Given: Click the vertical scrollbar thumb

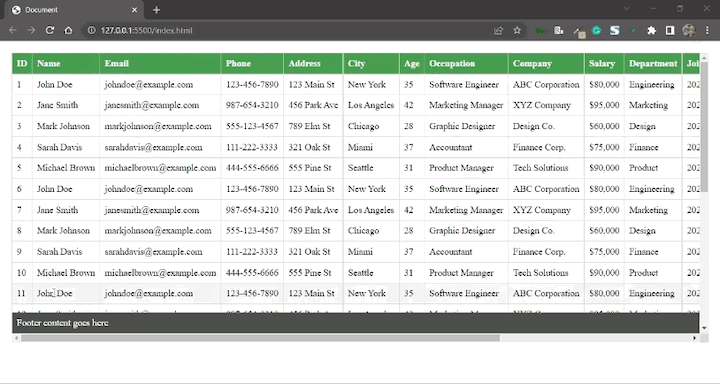Looking at the screenshot, I should (704, 127).
